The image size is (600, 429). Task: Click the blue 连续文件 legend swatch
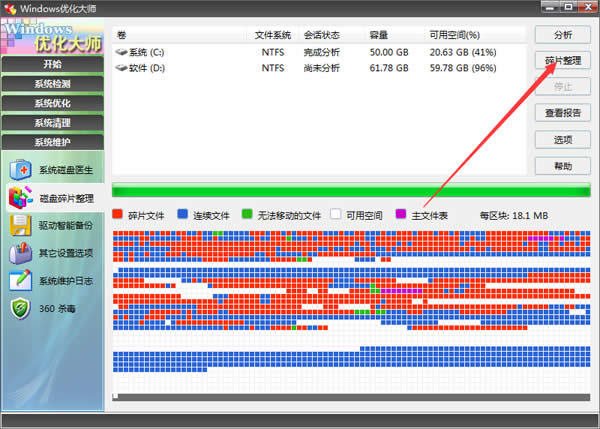click(183, 214)
